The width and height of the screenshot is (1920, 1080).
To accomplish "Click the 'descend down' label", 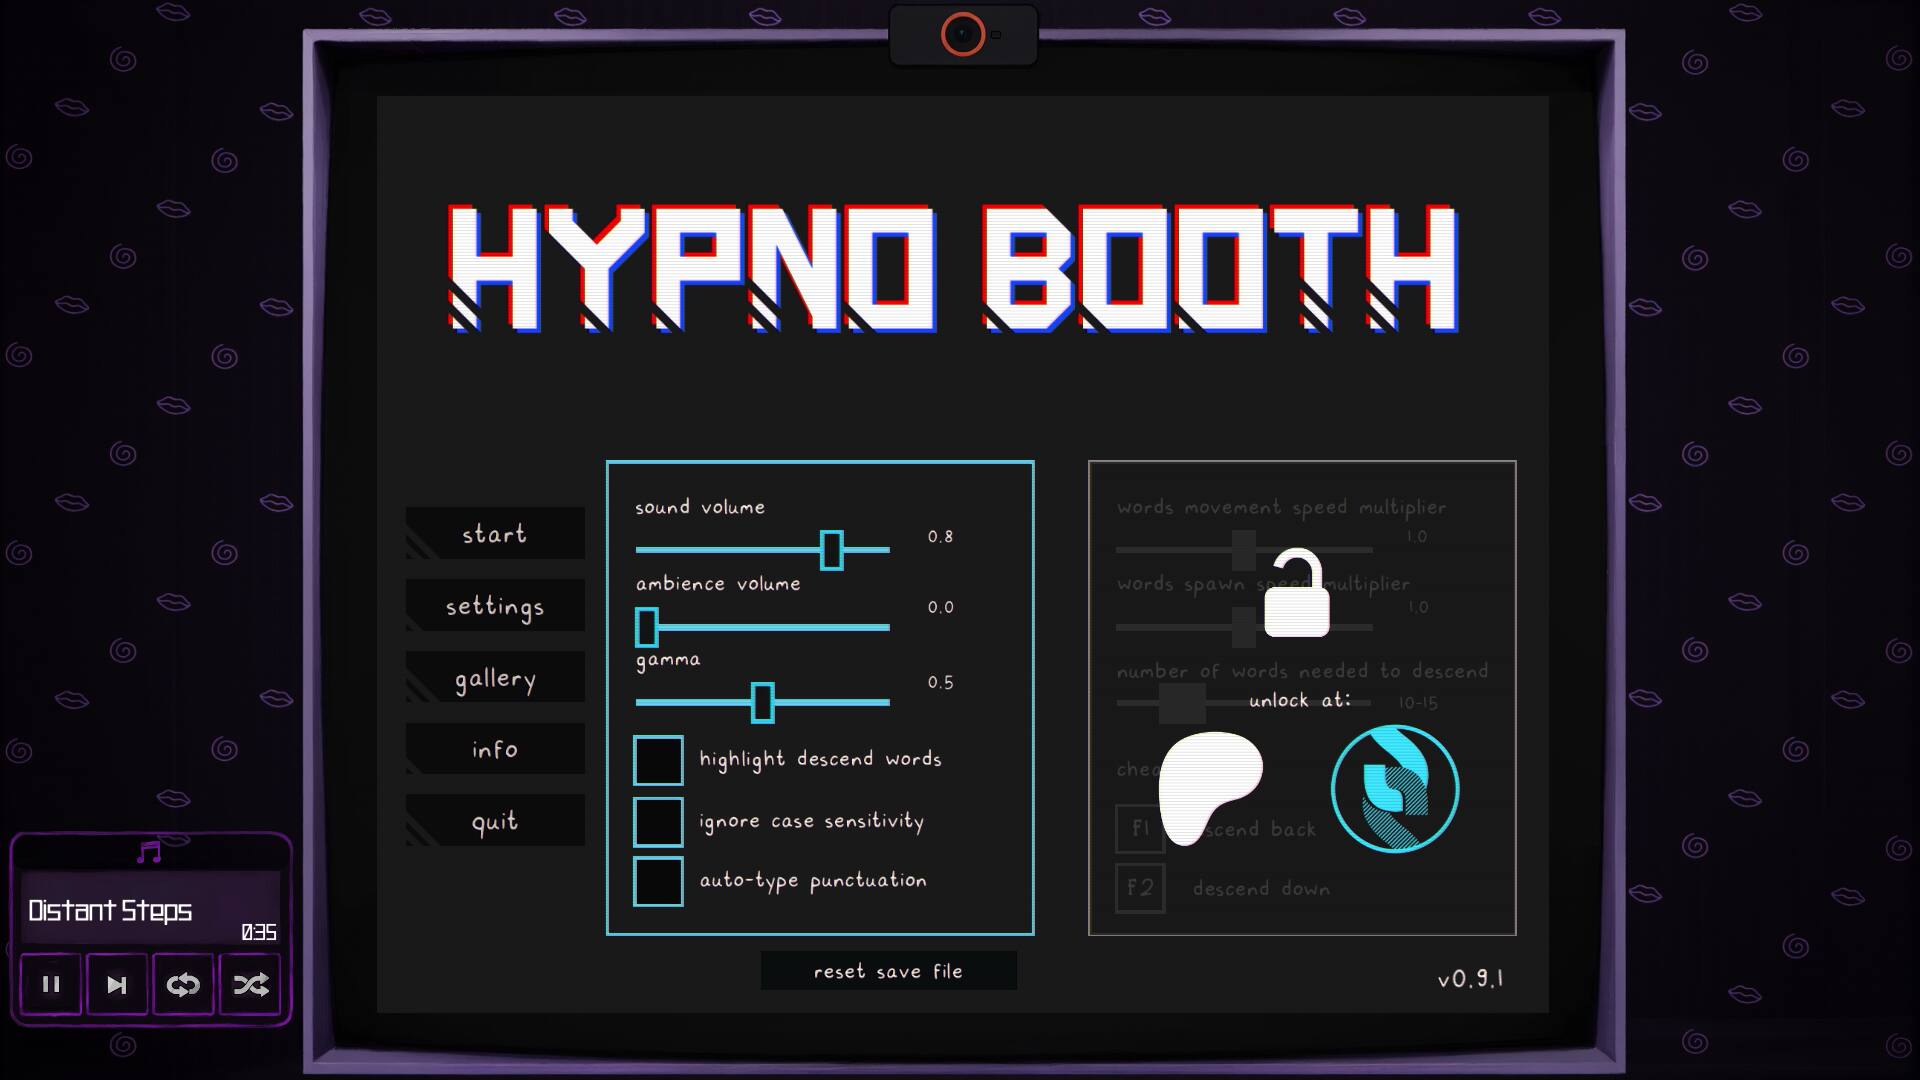I will click(x=1261, y=888).
